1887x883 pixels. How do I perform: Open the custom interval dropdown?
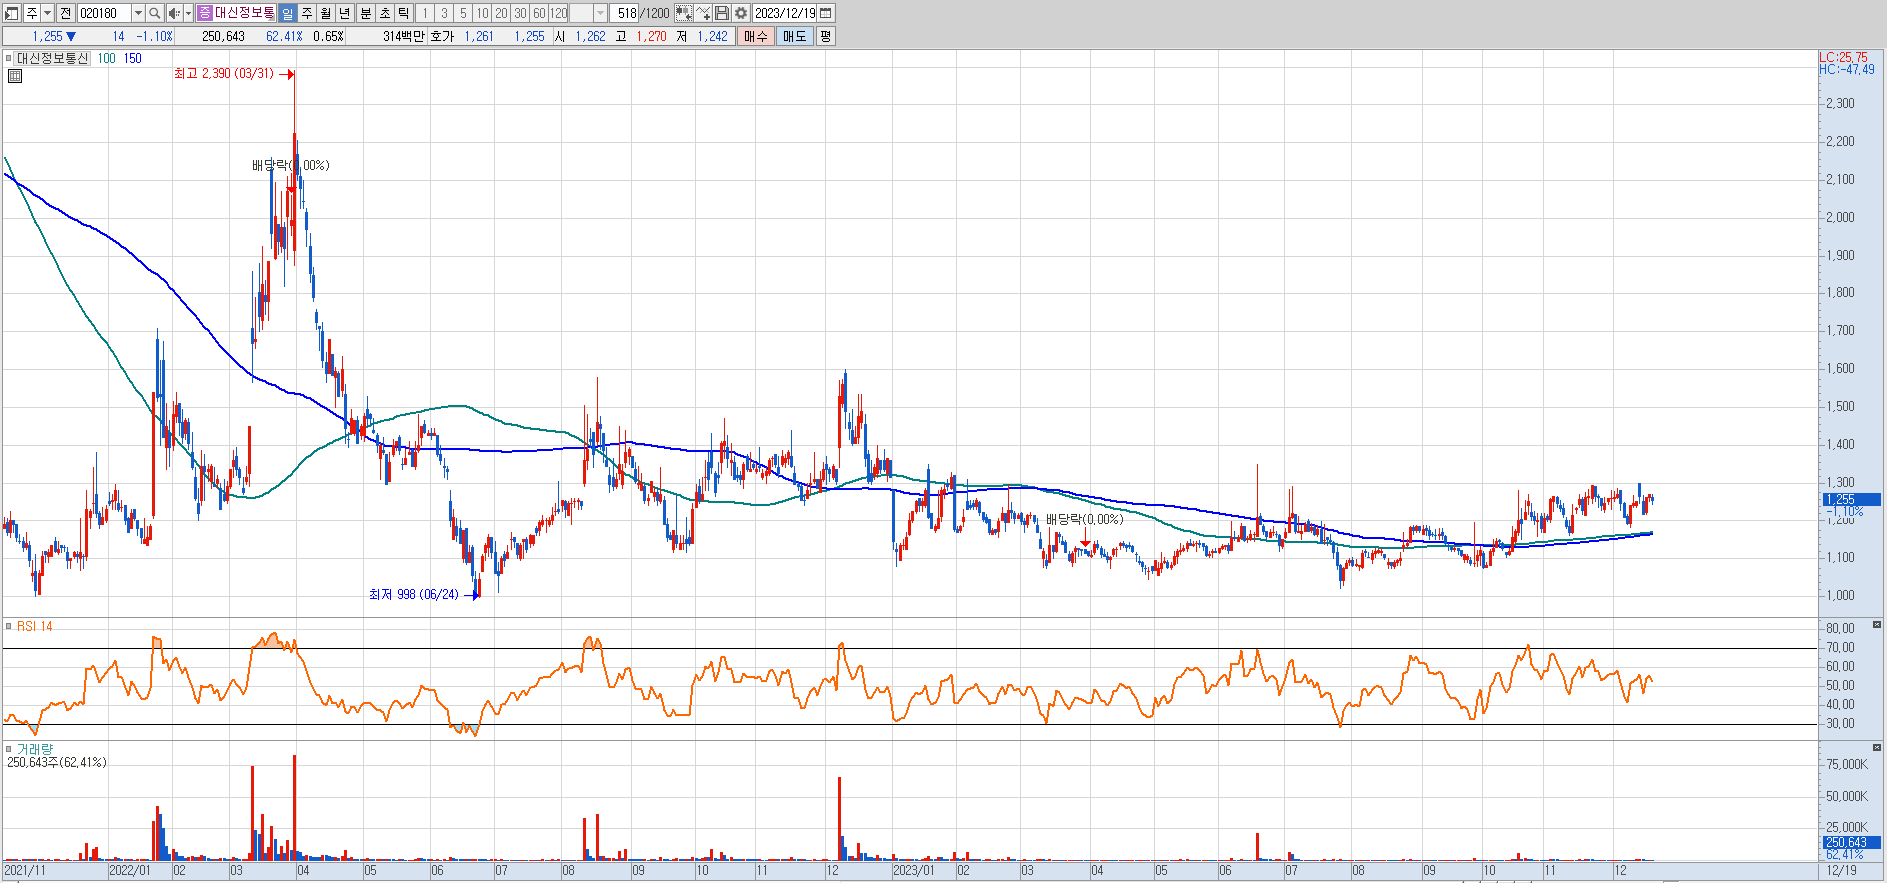pos(600,13)
